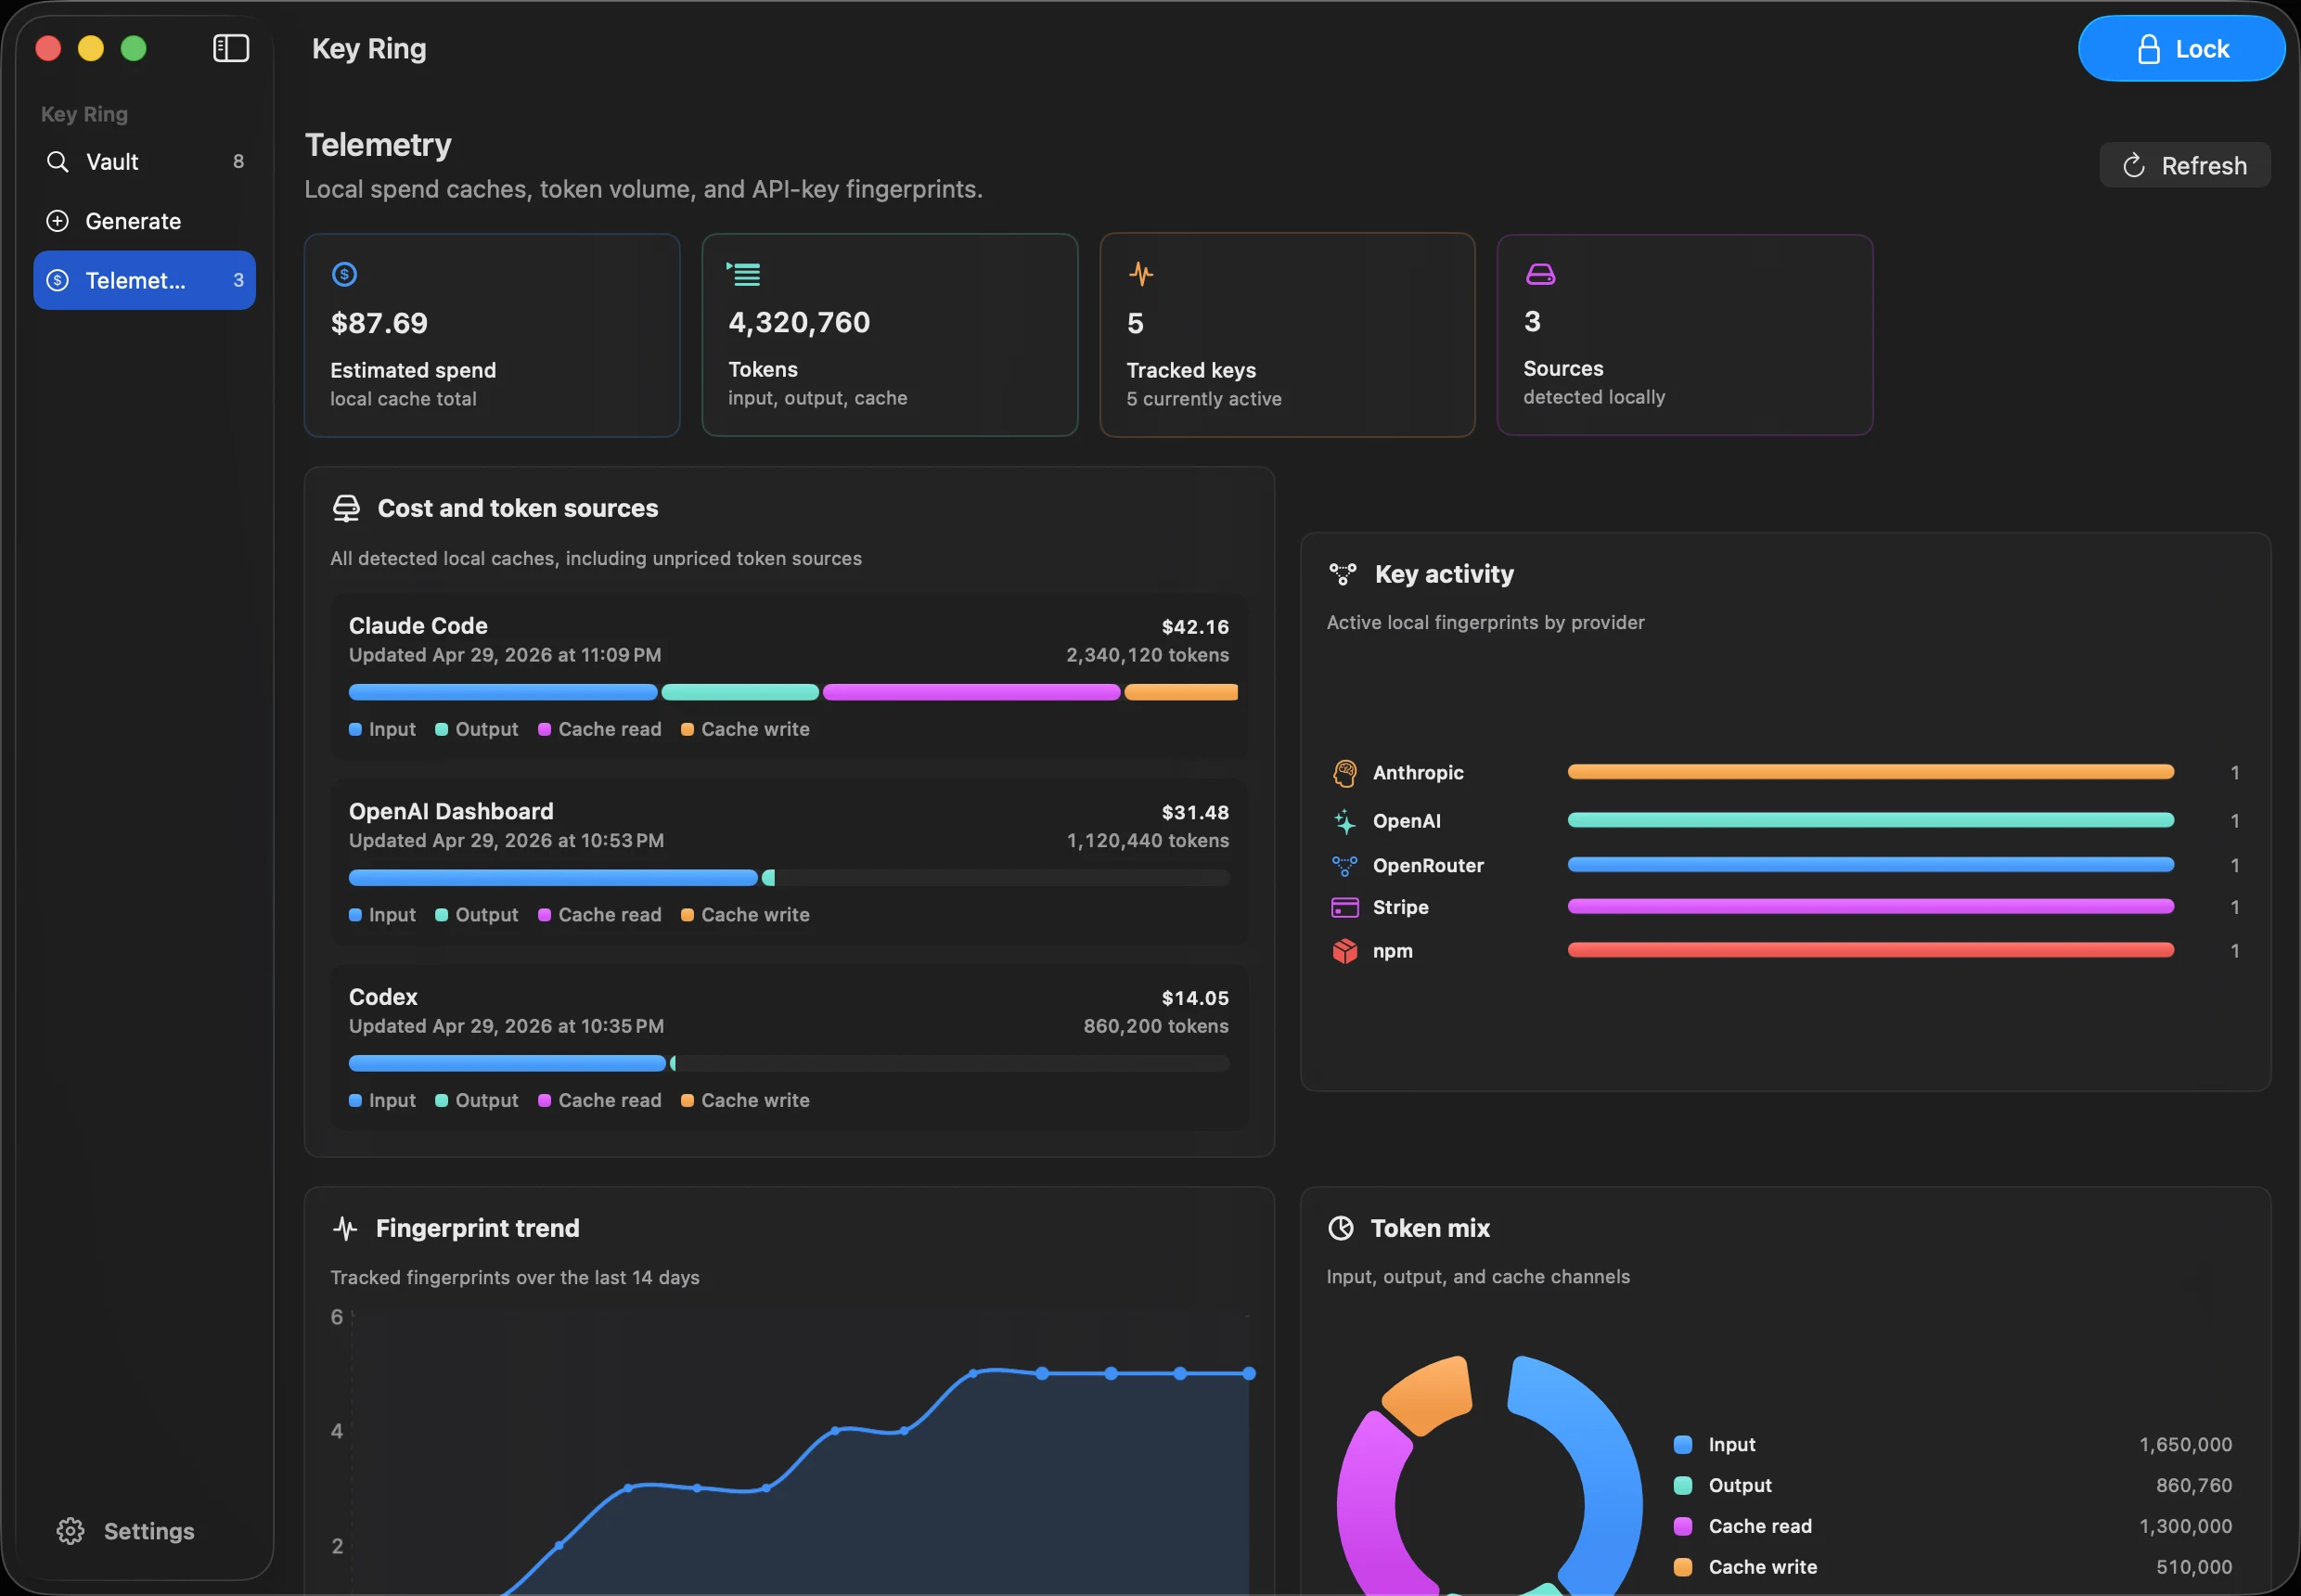Click Claude Code pink Cache read segment
2301x1596 pixels.
click(971, 692)
